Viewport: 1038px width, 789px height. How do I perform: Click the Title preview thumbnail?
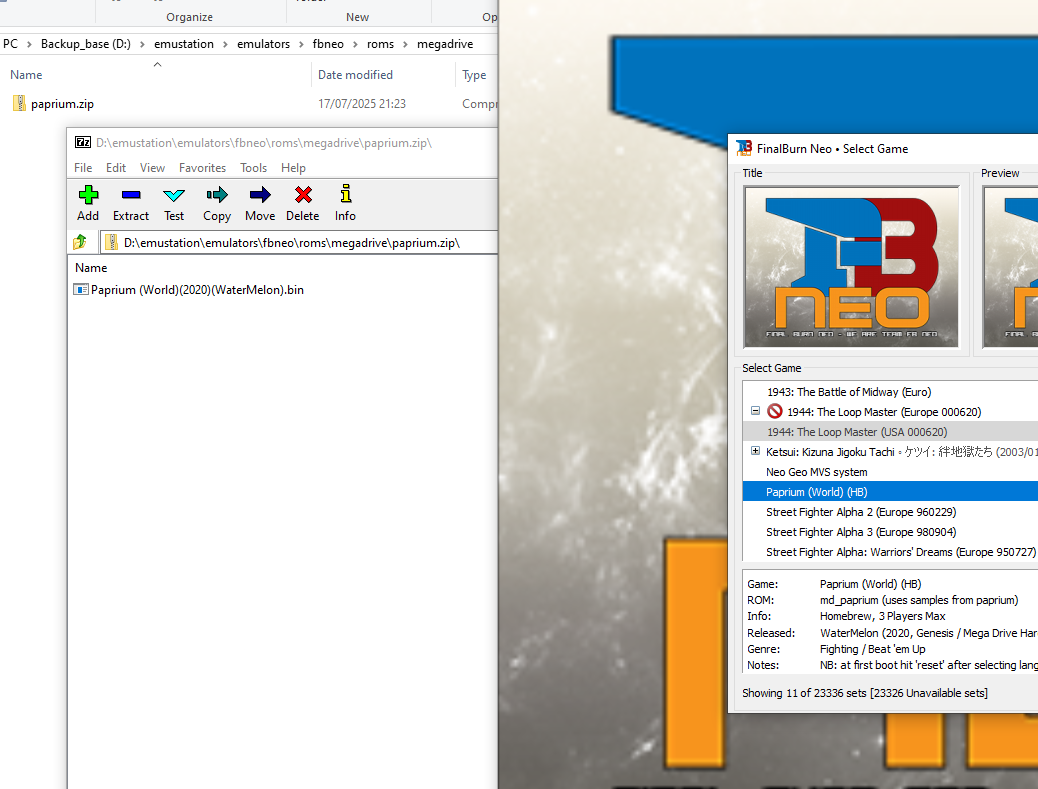(851, 267)
